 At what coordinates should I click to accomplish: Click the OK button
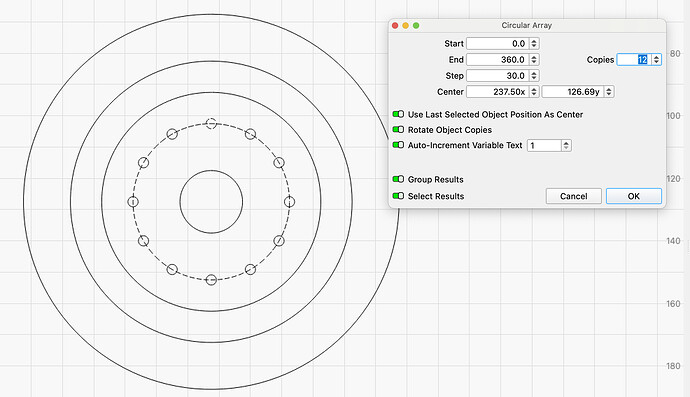634,196
